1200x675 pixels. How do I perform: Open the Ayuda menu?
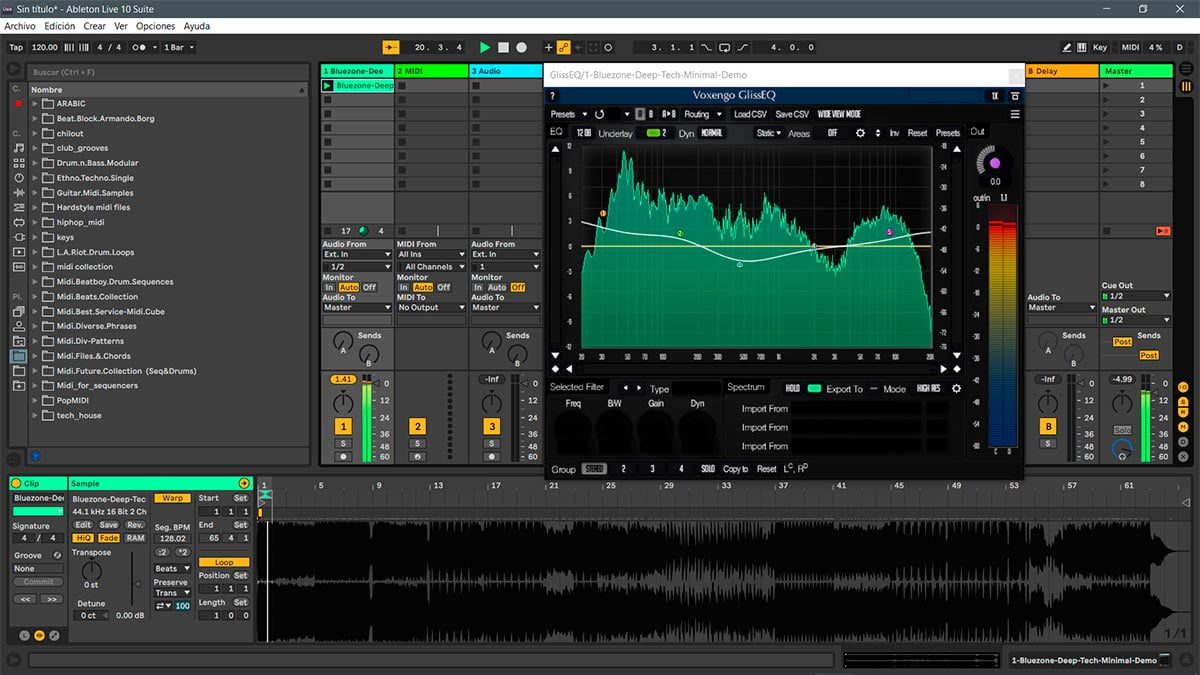pyautogui.click(x=197, y=26)
